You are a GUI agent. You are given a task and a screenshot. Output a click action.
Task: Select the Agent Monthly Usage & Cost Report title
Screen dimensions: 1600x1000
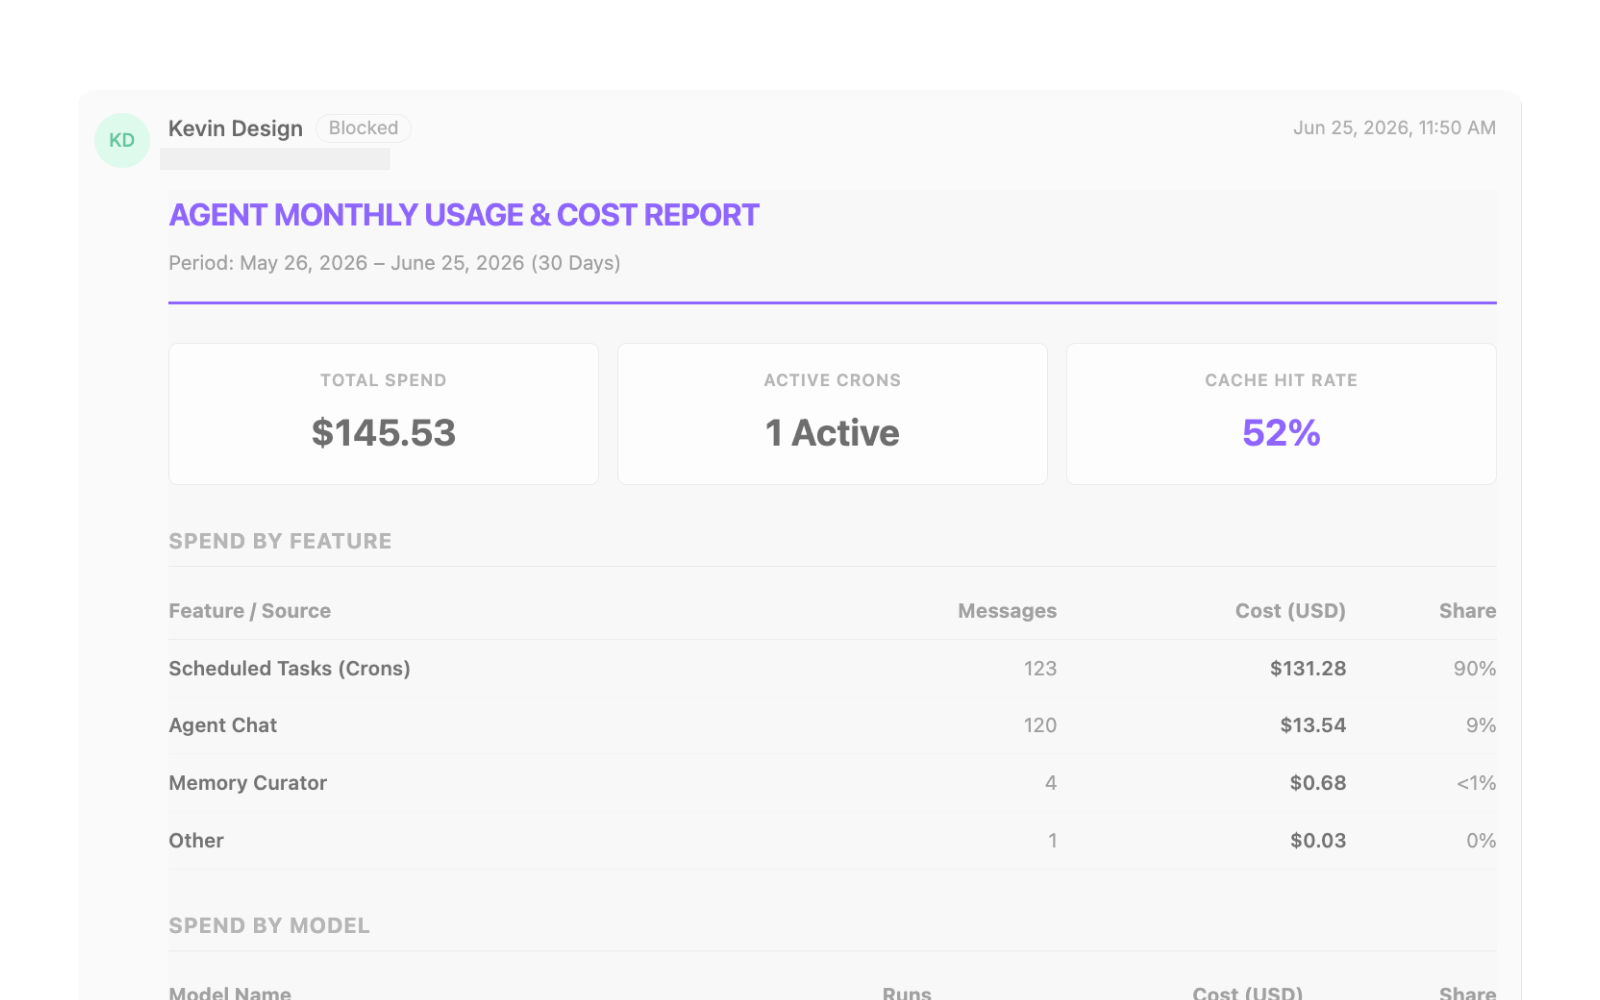[464, 215]
